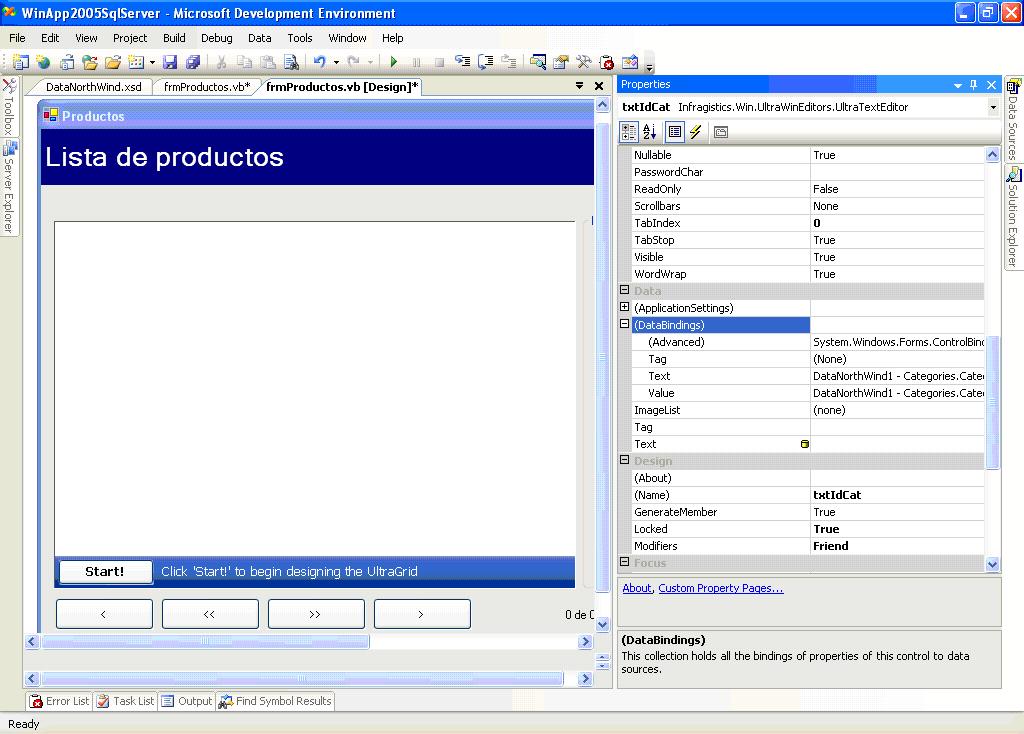Click the '>' navigation button
This screenshot has height=734, width=1024.
pos(422,614)
